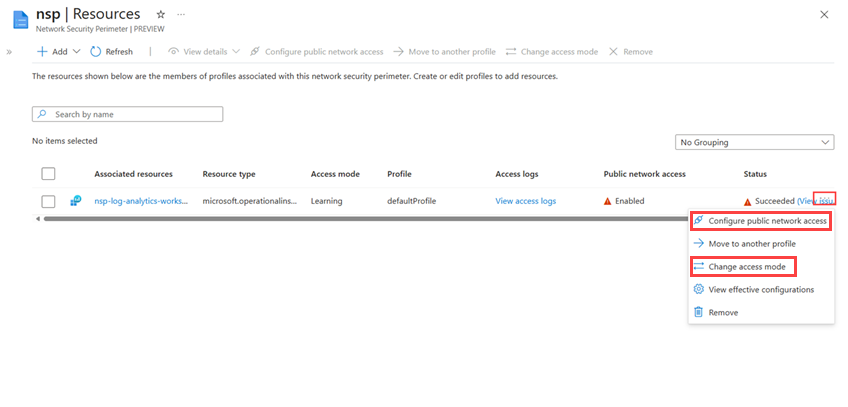Check the nsp-log-analytics workspace row checkbox
Image resolution: width=848 pixels, height=407 pixels.
coord(48,201)
